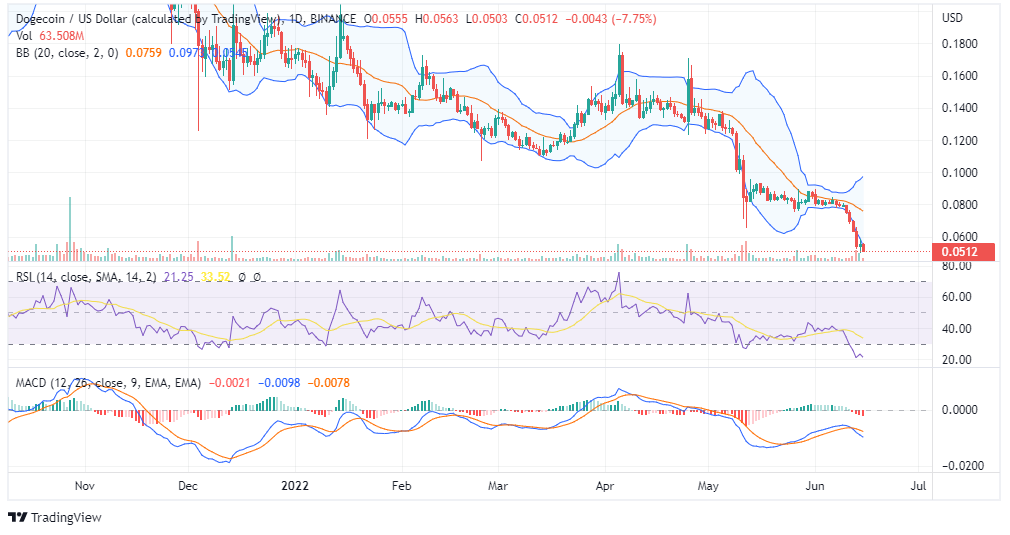
Task: Click the BB basis value 0.0759
Action: pyautogui.click(x=144, y=53)
